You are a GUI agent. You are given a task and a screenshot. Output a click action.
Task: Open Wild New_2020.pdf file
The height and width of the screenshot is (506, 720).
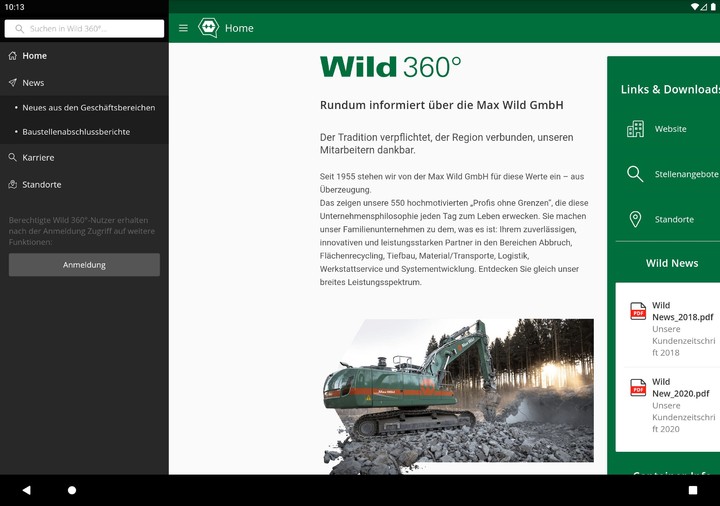tap(681, 388)
